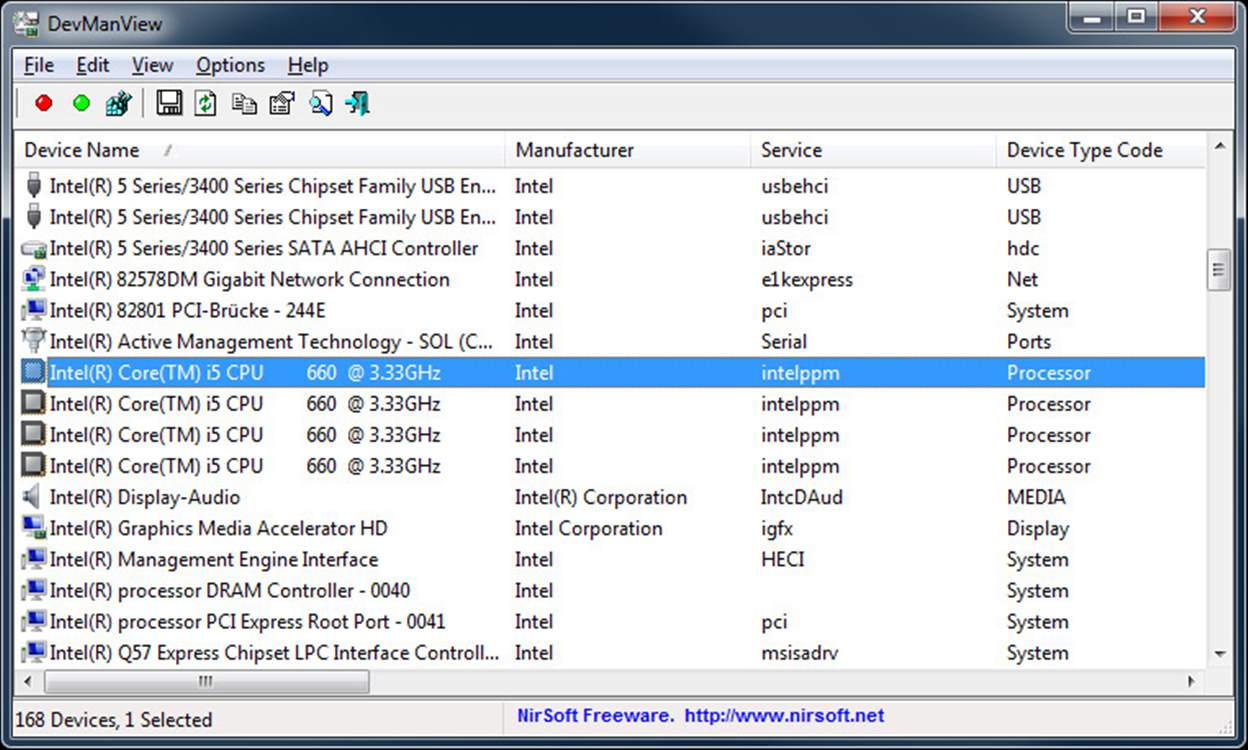Open device in RegEdit toolbar icon
Screen dimensions: 1248x750
(119, 103)
